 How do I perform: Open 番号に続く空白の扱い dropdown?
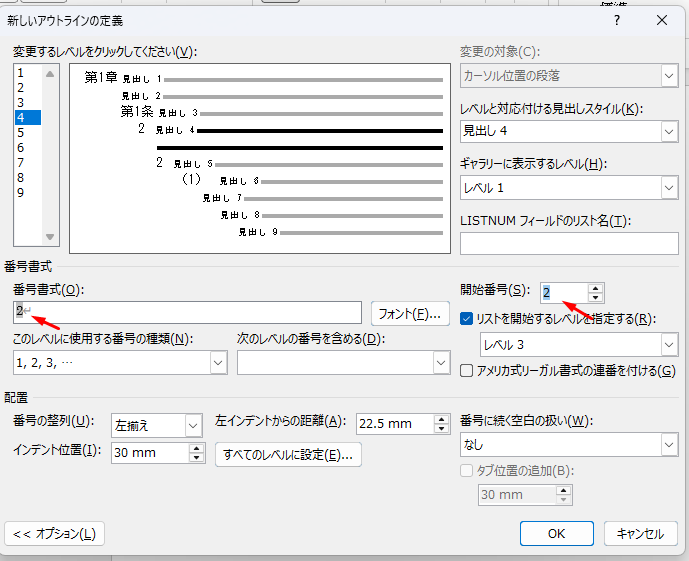pos(669,442)
